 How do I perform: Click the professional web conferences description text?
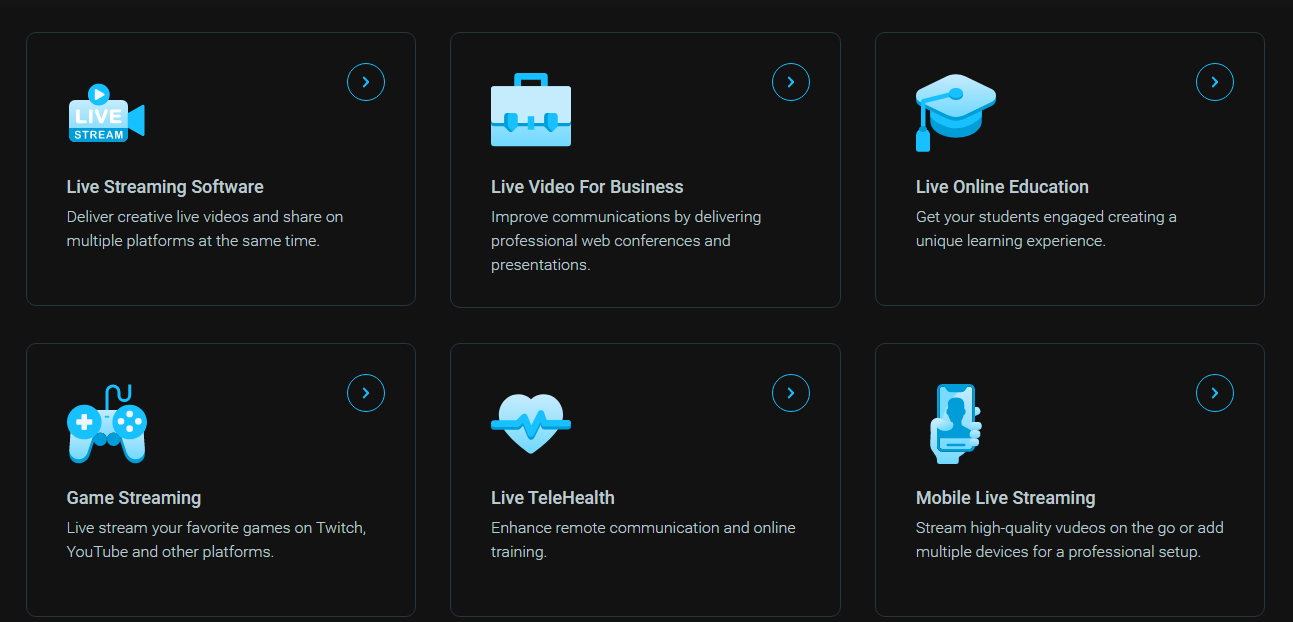(x=625, y=241)
